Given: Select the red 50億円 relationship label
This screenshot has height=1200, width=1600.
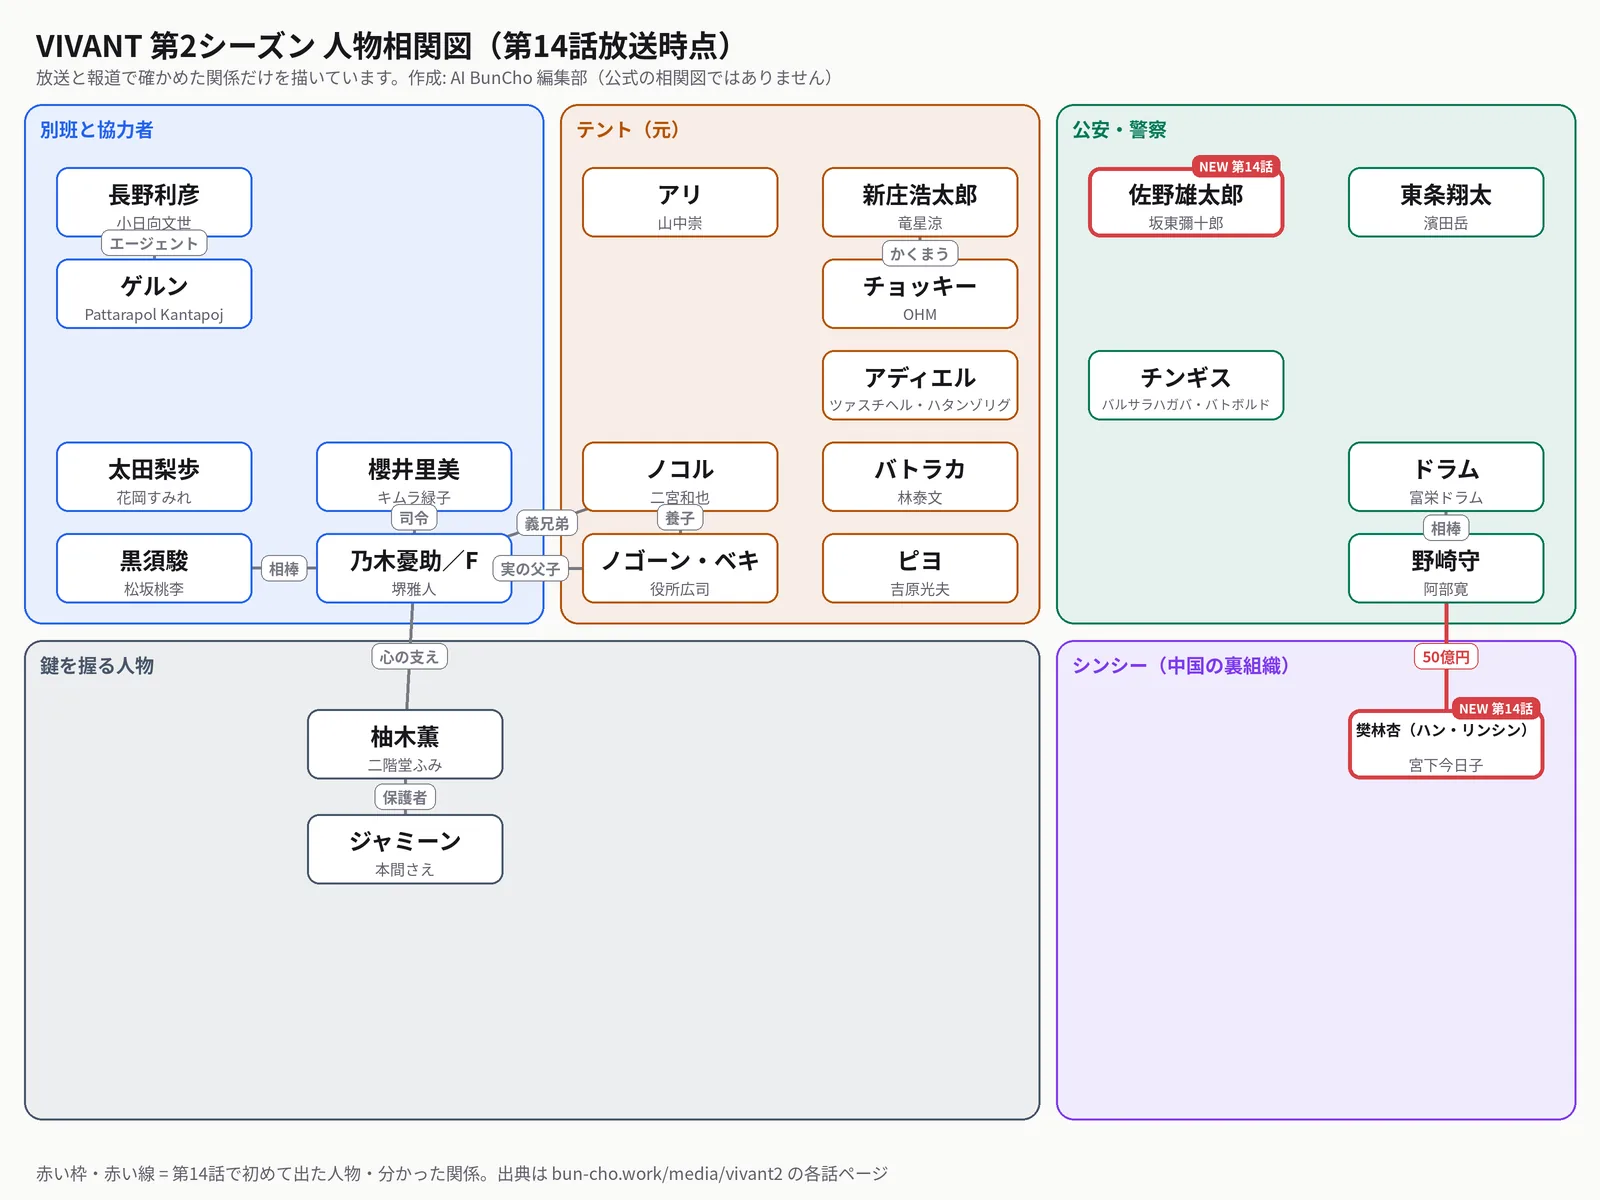Looking at the screenshot, I should click(x=1446, y=656).
